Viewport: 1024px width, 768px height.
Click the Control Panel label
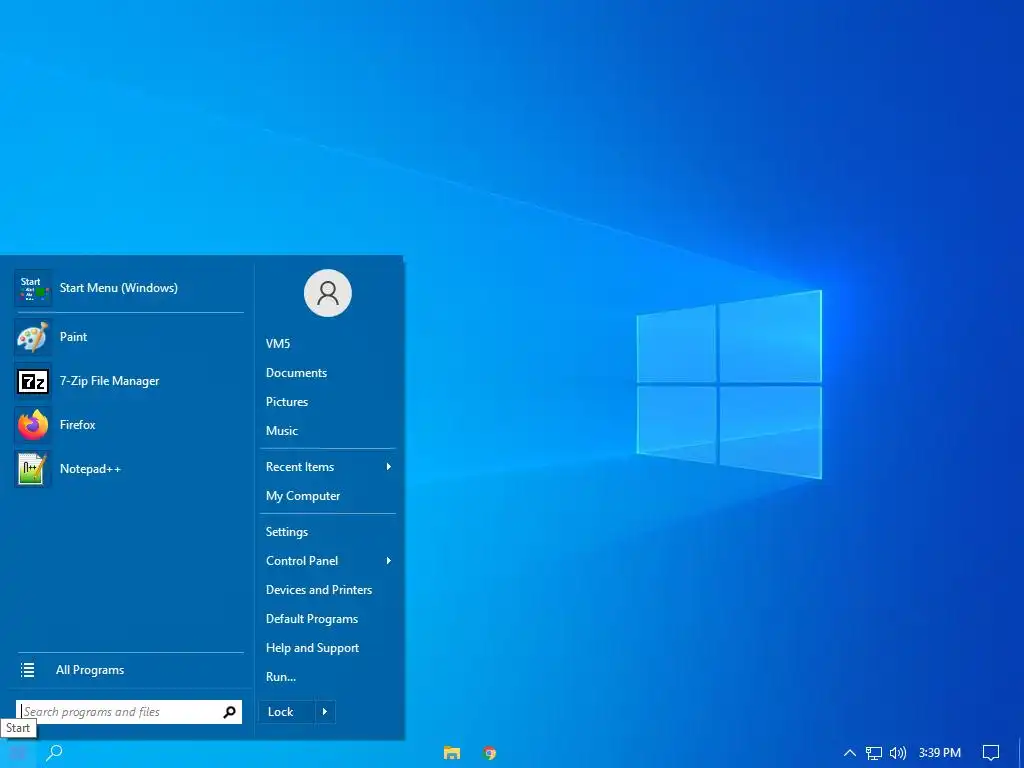(x=302, y=561)
